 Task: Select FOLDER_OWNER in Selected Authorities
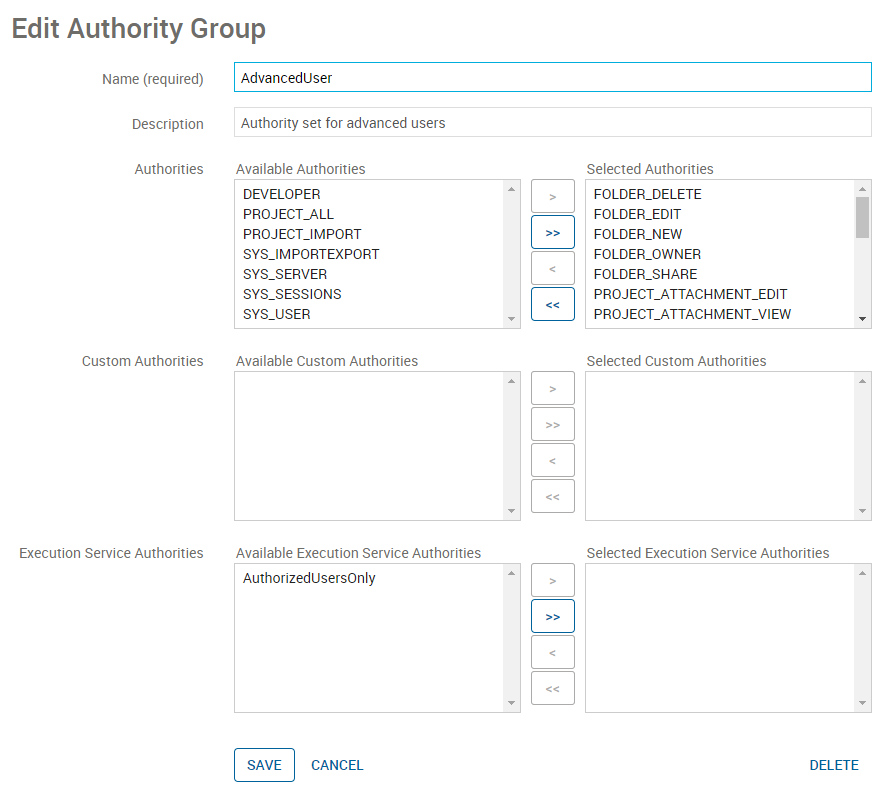tap(647, 254)
